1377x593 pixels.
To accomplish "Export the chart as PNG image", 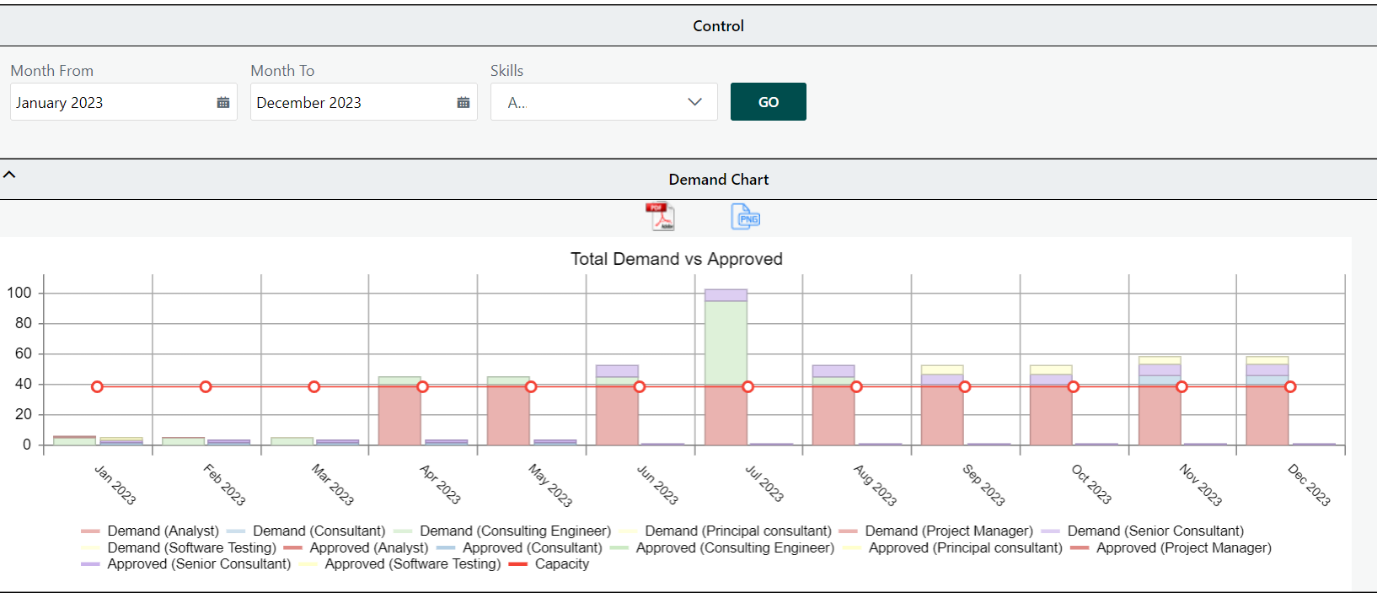I will click(x=745, y=216).
